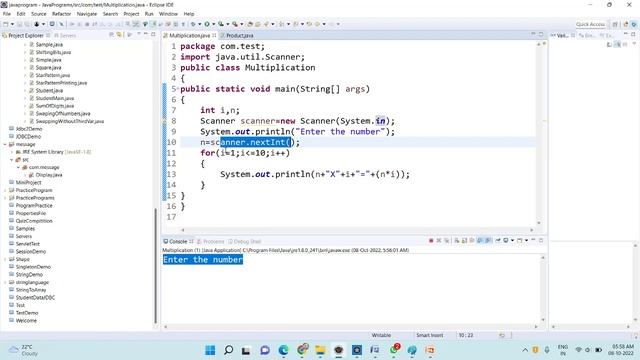The image size is (640, 360).
Task: Open the Source menu
Action: (x=39, y=14)
